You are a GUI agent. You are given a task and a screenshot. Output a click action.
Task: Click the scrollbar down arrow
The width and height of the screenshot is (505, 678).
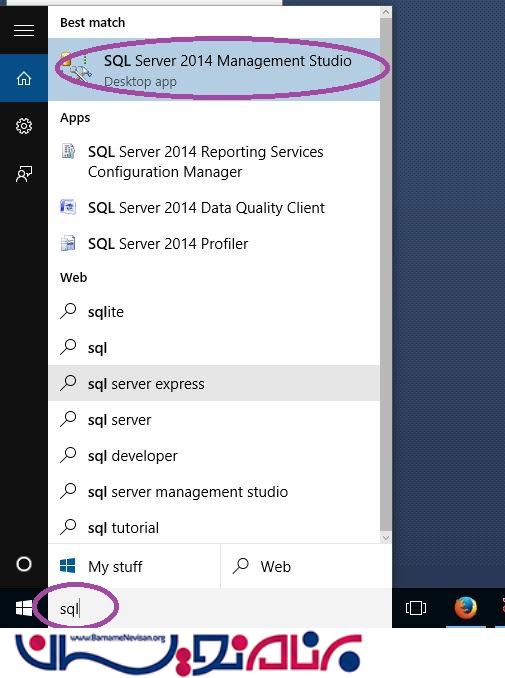(x=386, y=538)
